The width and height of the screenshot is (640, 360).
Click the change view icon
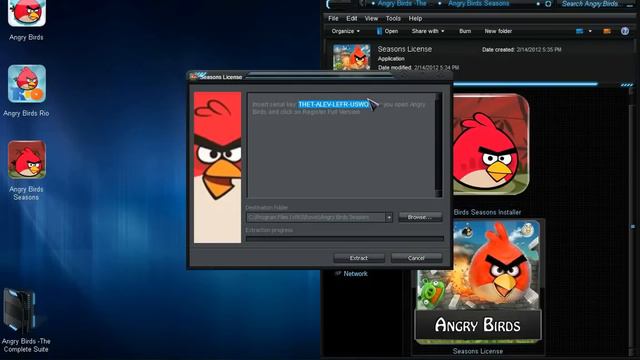[580, 31]
